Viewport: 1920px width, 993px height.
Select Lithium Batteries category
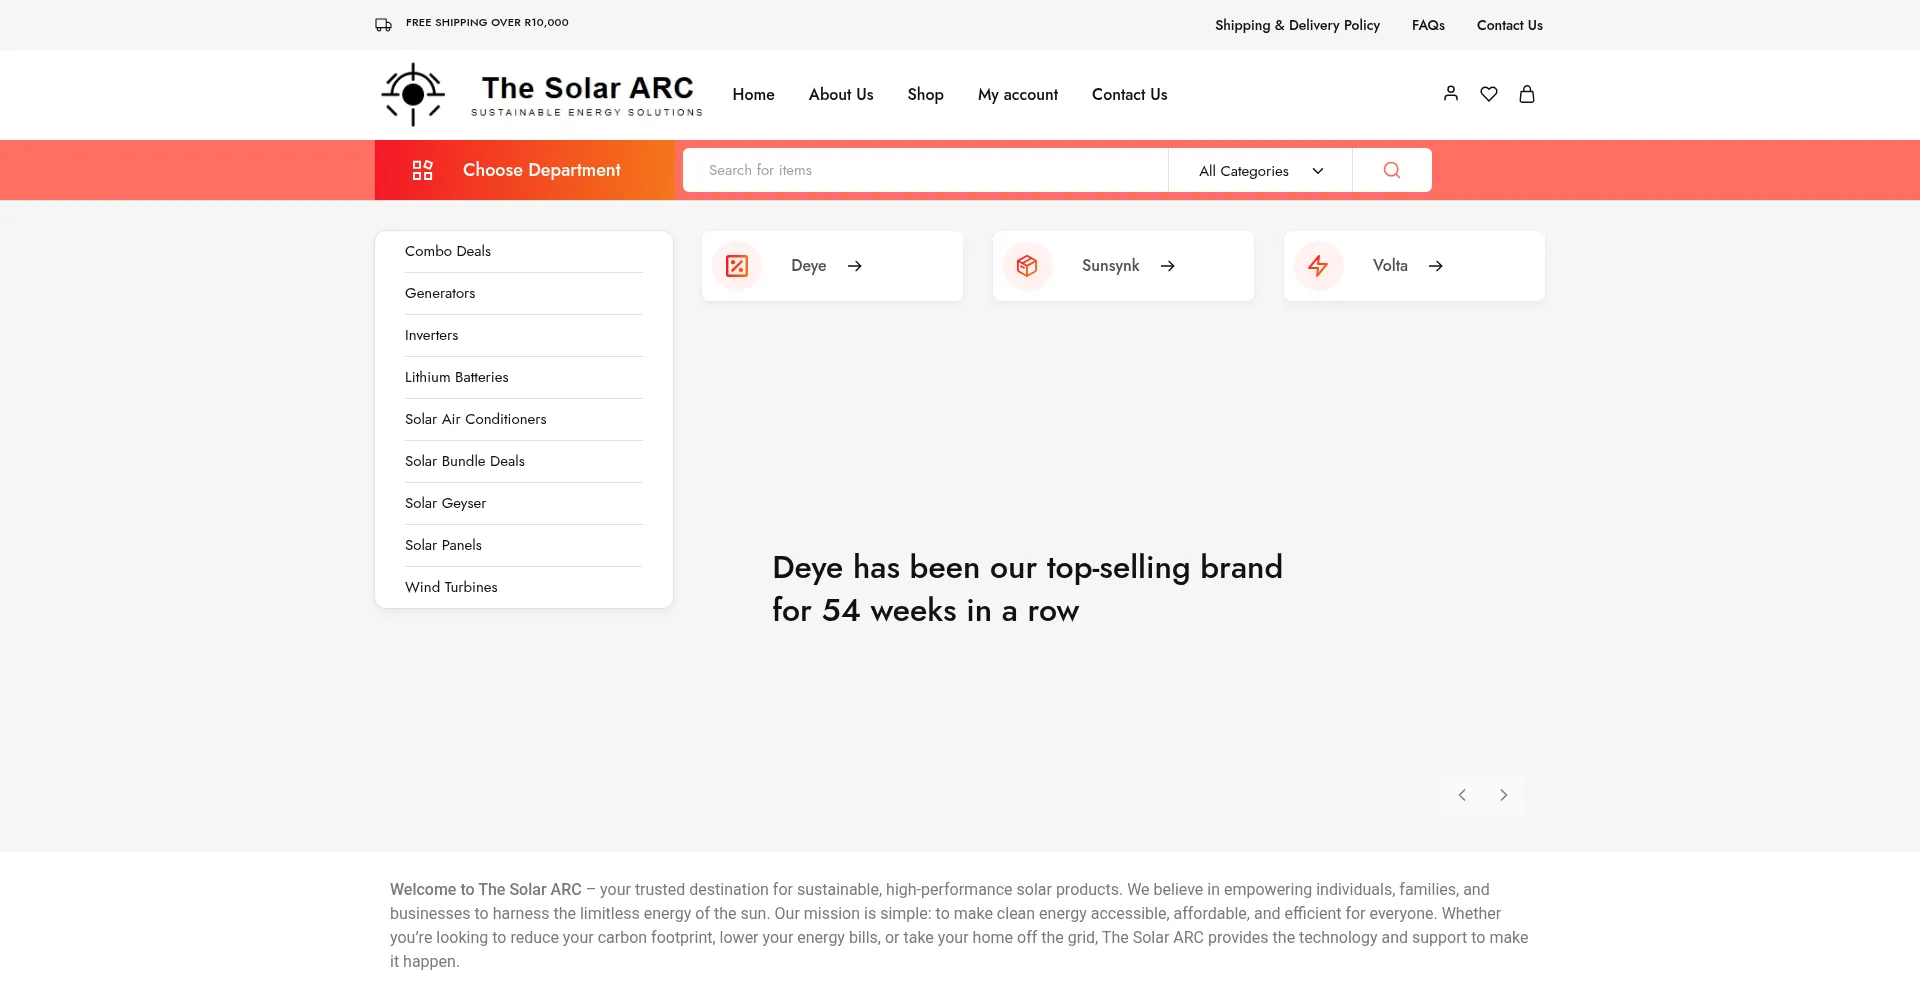coord(456,377)
